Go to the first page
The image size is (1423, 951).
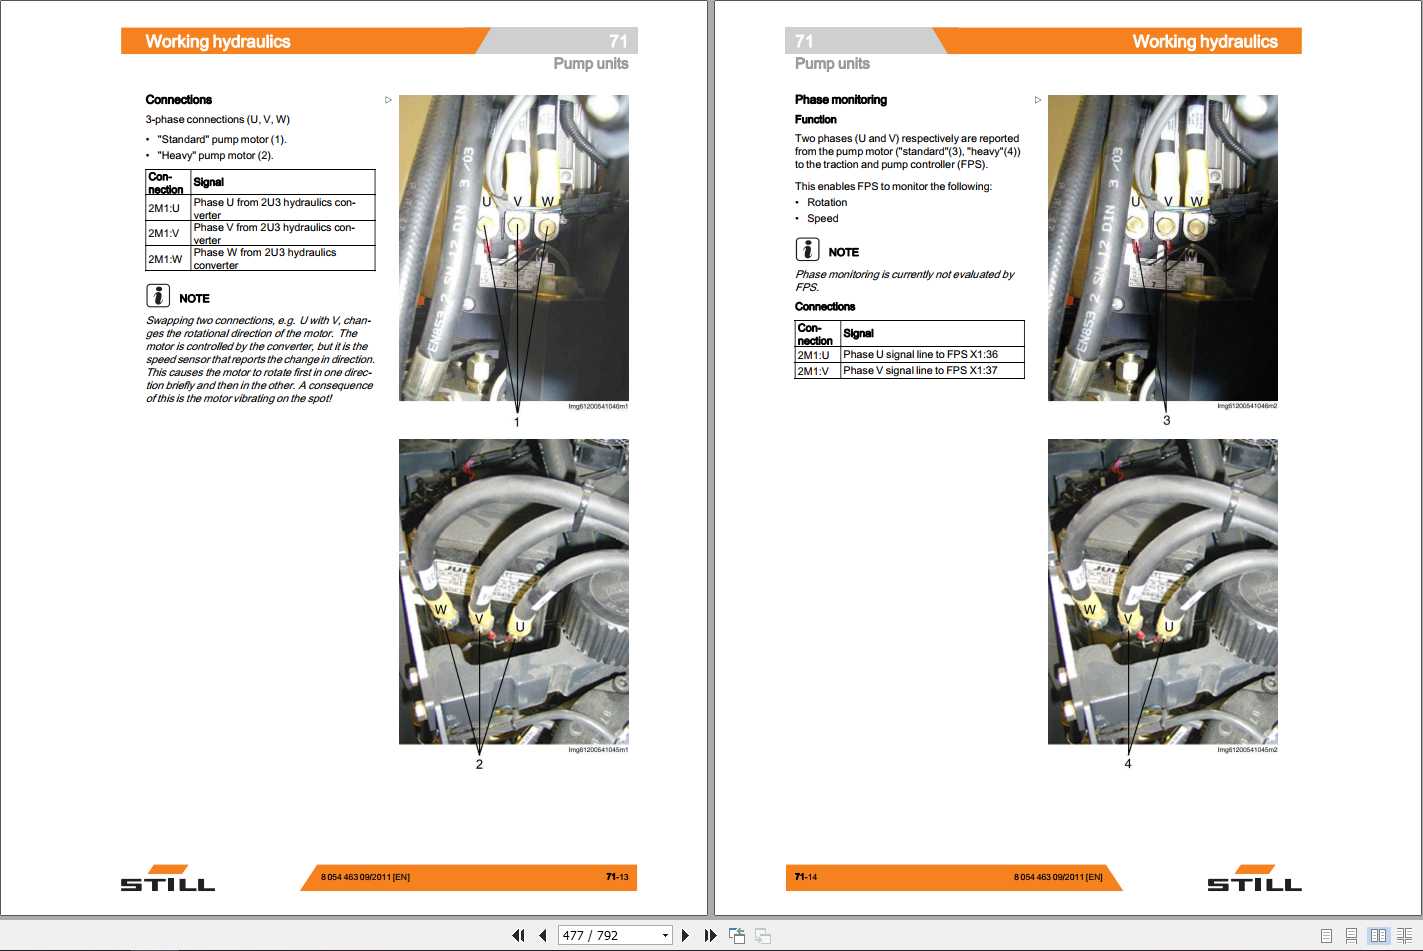pyautogui.click(x=518, y=936)
